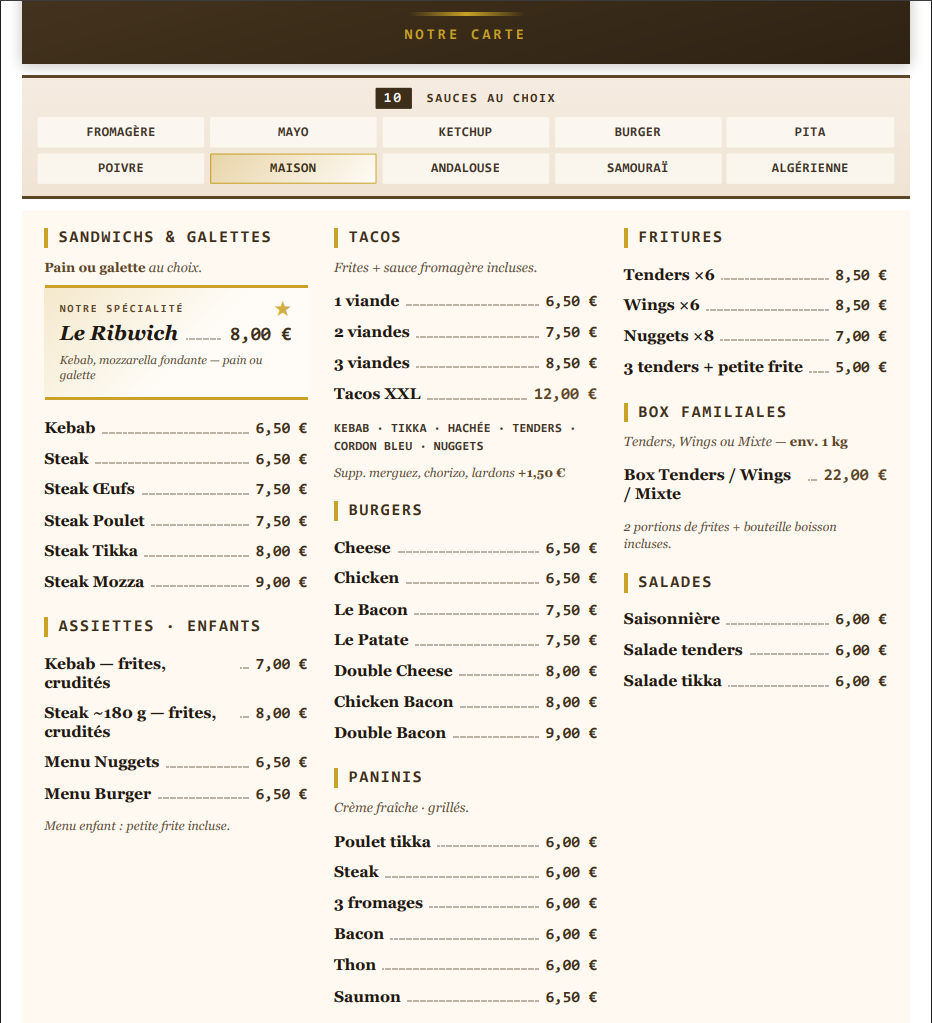Pick the 'Saumon' panini

pyautogui.click(x=466, y=997)
